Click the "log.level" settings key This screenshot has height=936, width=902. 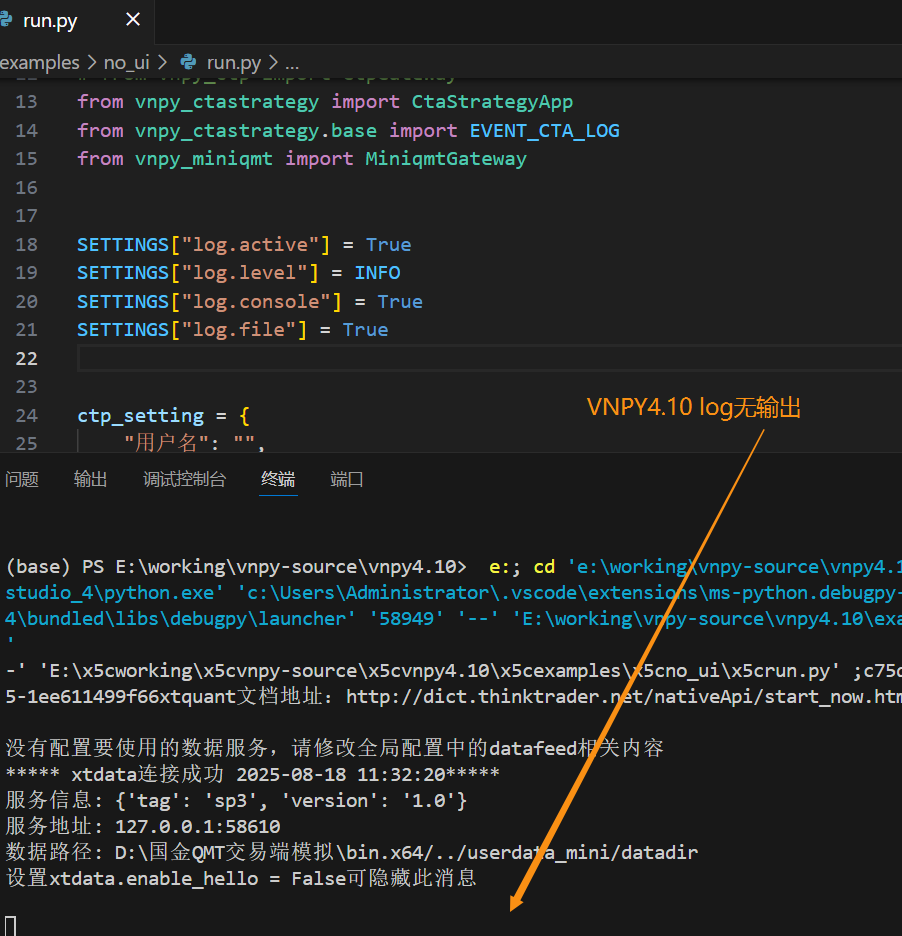point(244,273)
